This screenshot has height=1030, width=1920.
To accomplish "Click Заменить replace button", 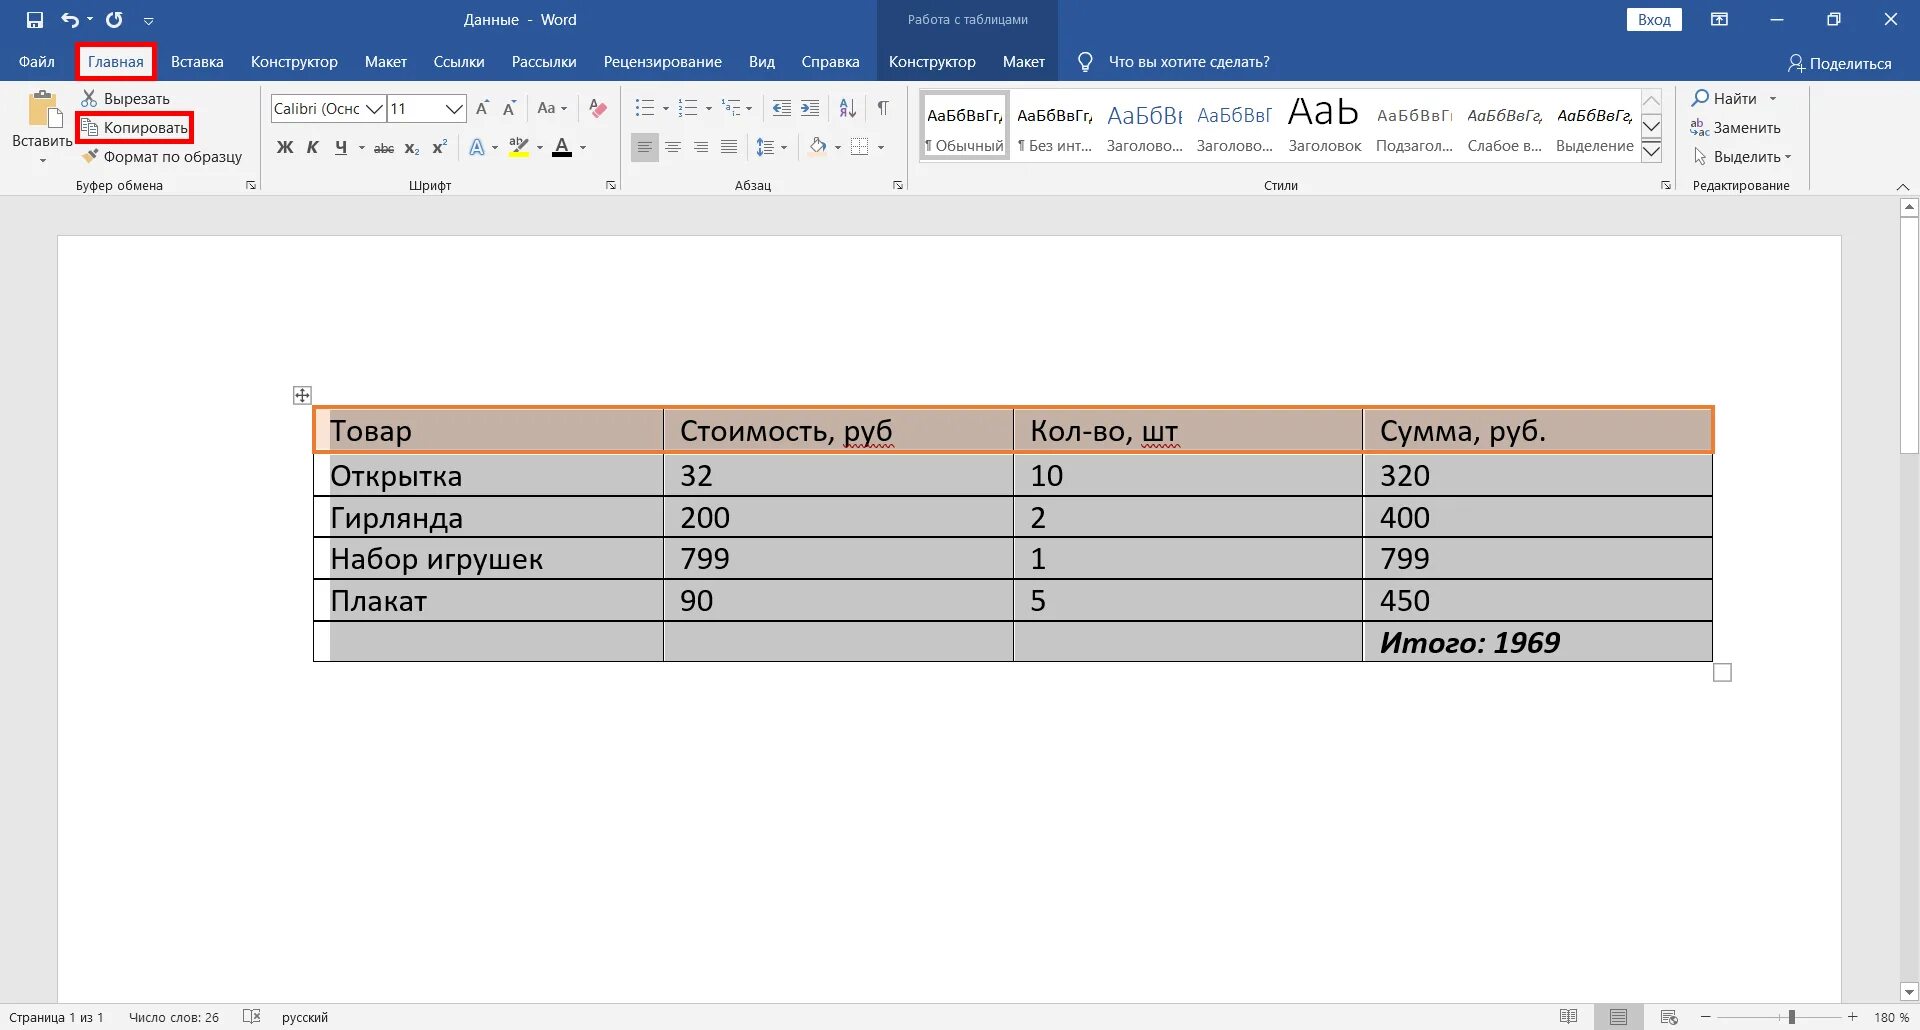I will (x=1736, y=127).
